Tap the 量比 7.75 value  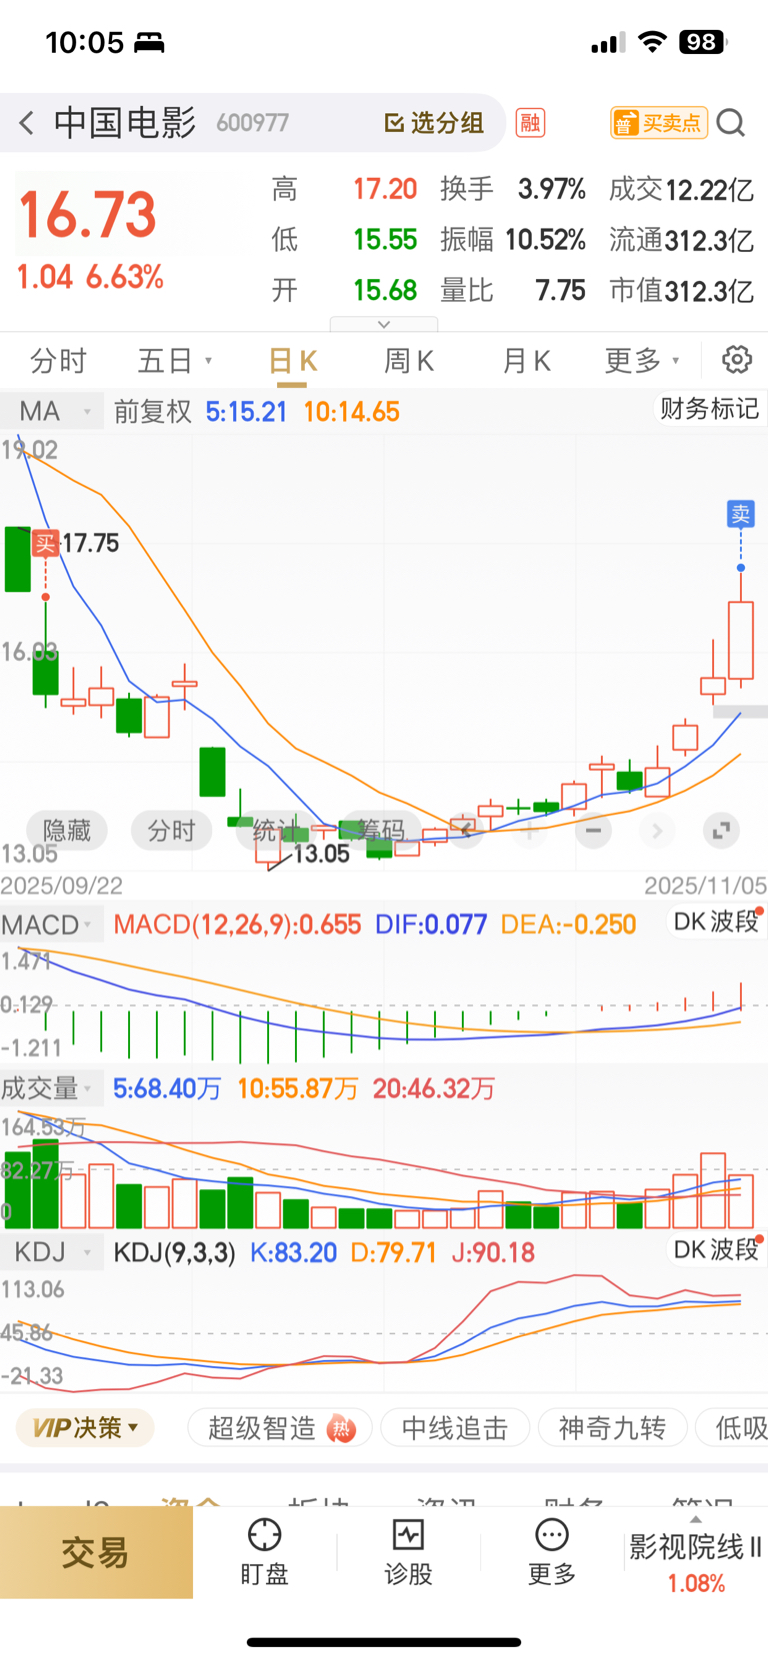[x=513, y=290]
